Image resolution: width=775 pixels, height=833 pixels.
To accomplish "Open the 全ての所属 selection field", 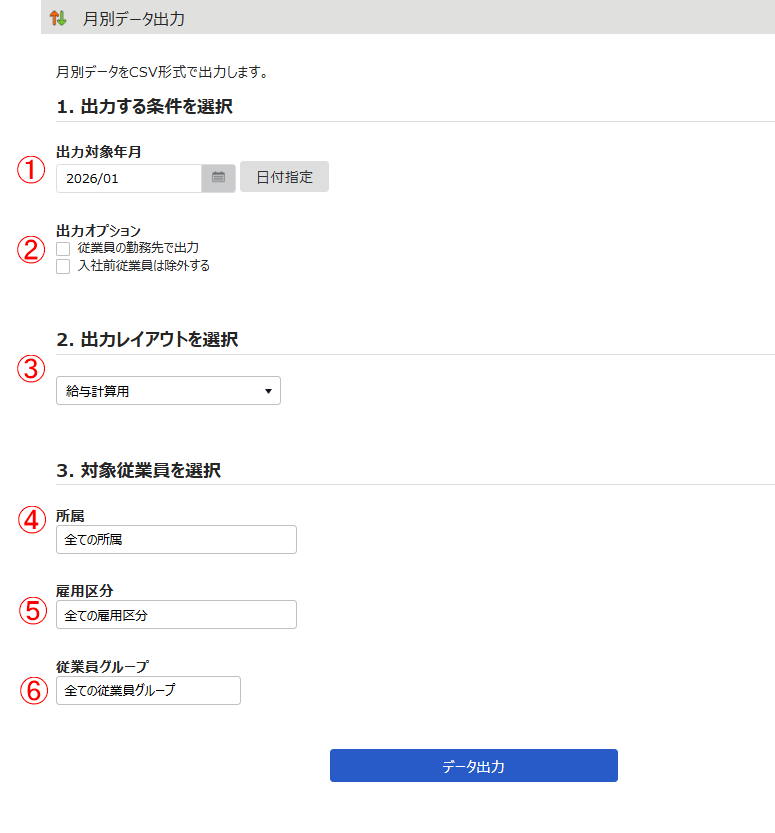I will click(176, 540).
